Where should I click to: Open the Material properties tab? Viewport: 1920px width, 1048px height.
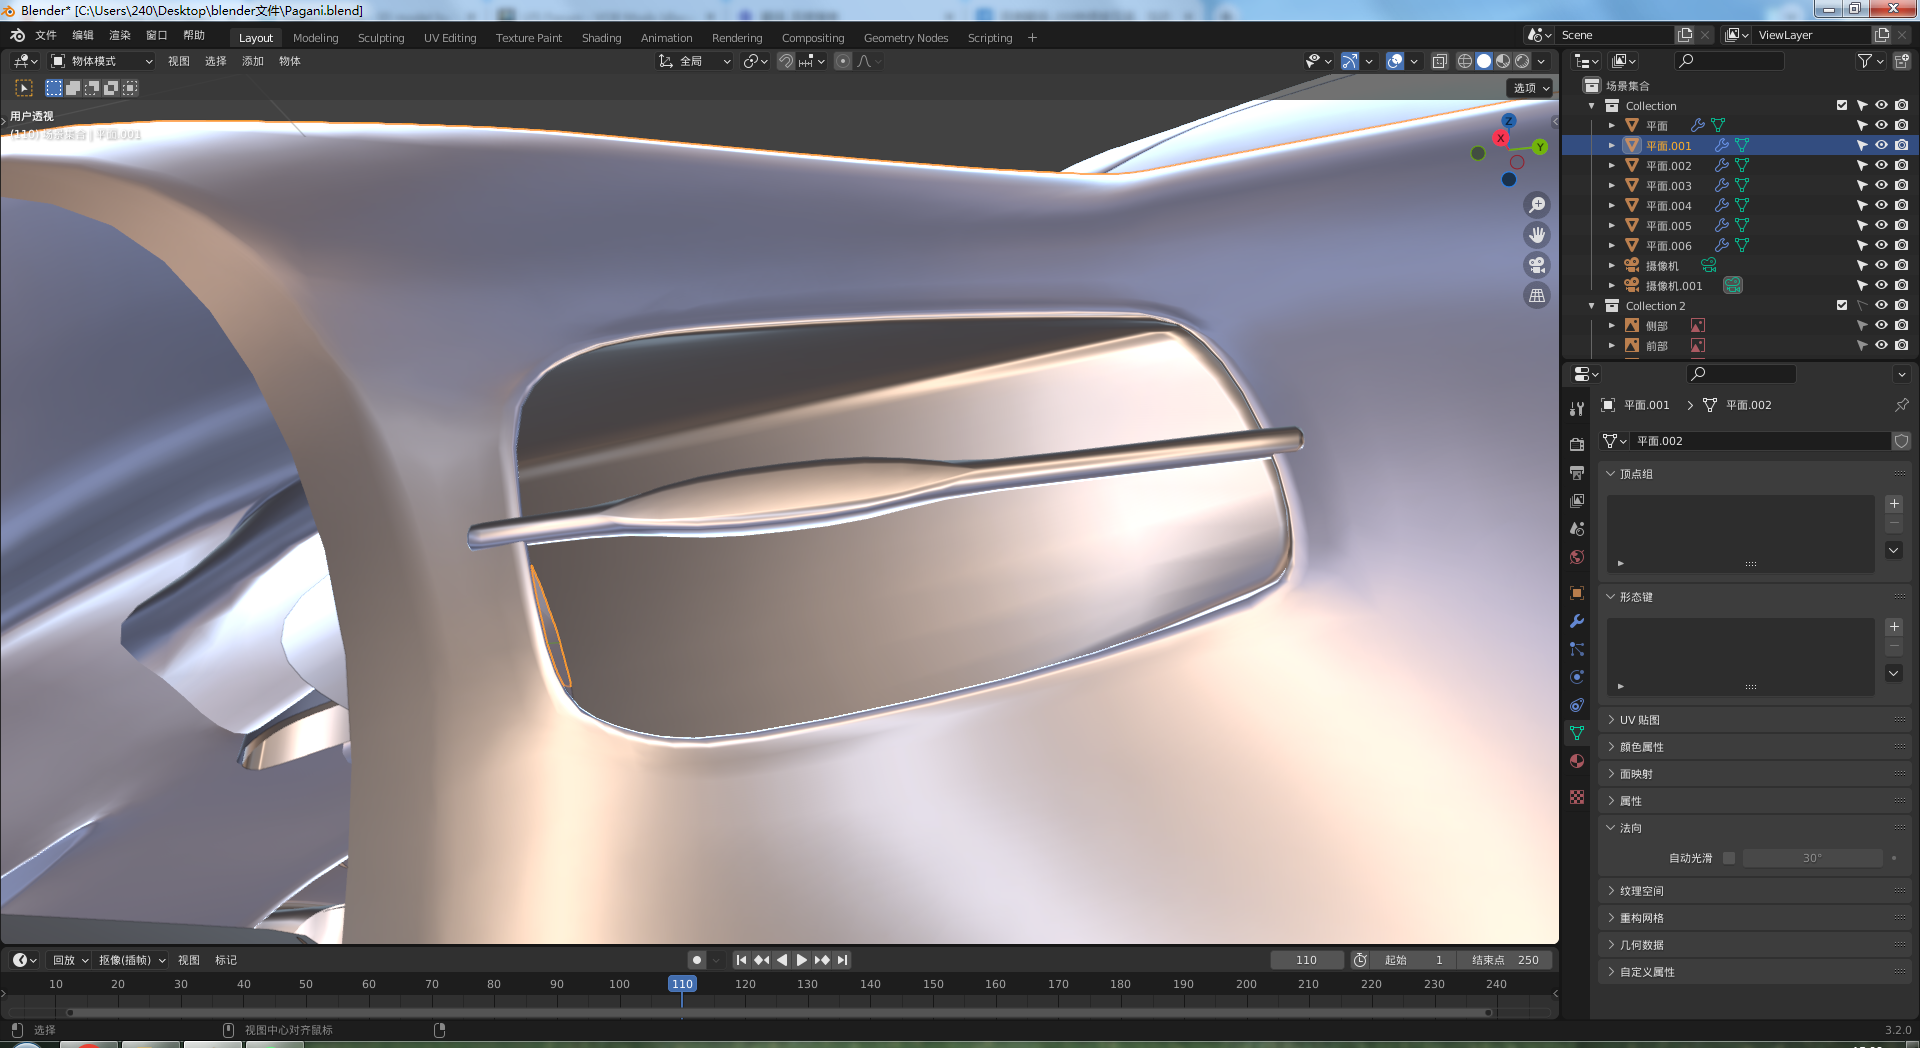coord(1577,761)
